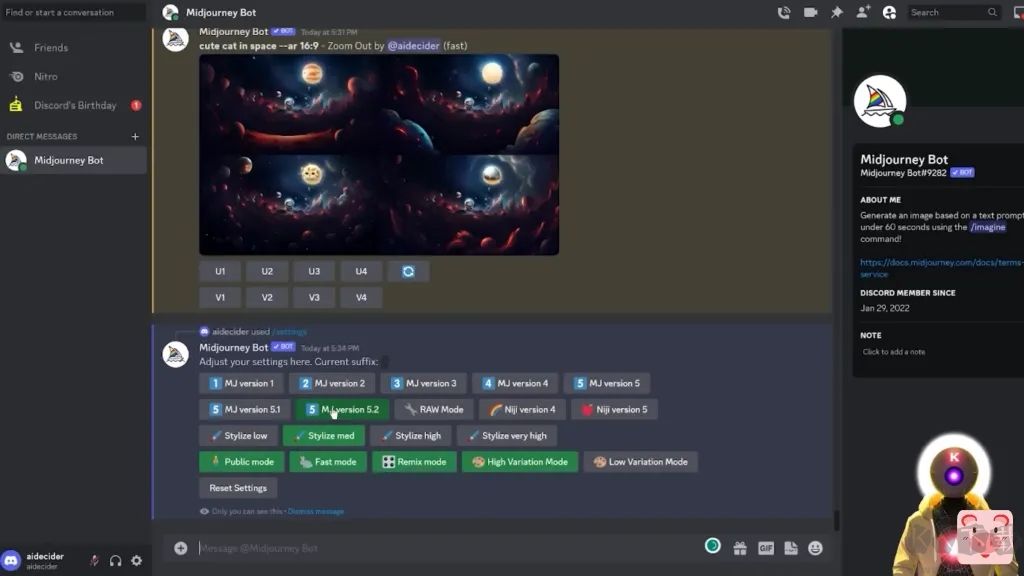The width and height of the screenshot is (1024, 576).
Task: Toggle Fast mode setting
Action: click(328, 462)
